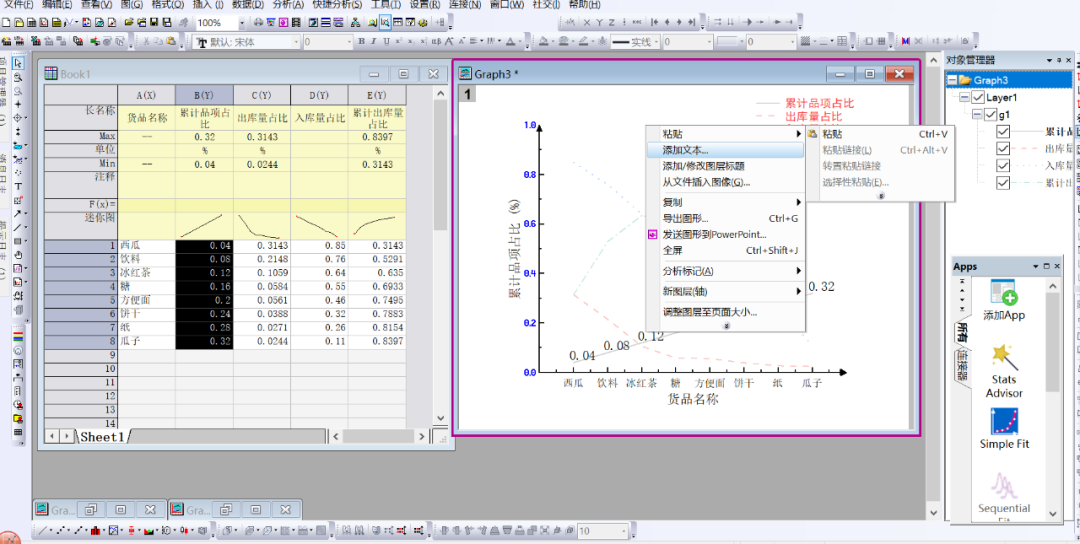Image resolution: width=1080 pixels, height=544 pixels.
Task: Choose 添加文本... from context menu
Action: tap(725, 149)
